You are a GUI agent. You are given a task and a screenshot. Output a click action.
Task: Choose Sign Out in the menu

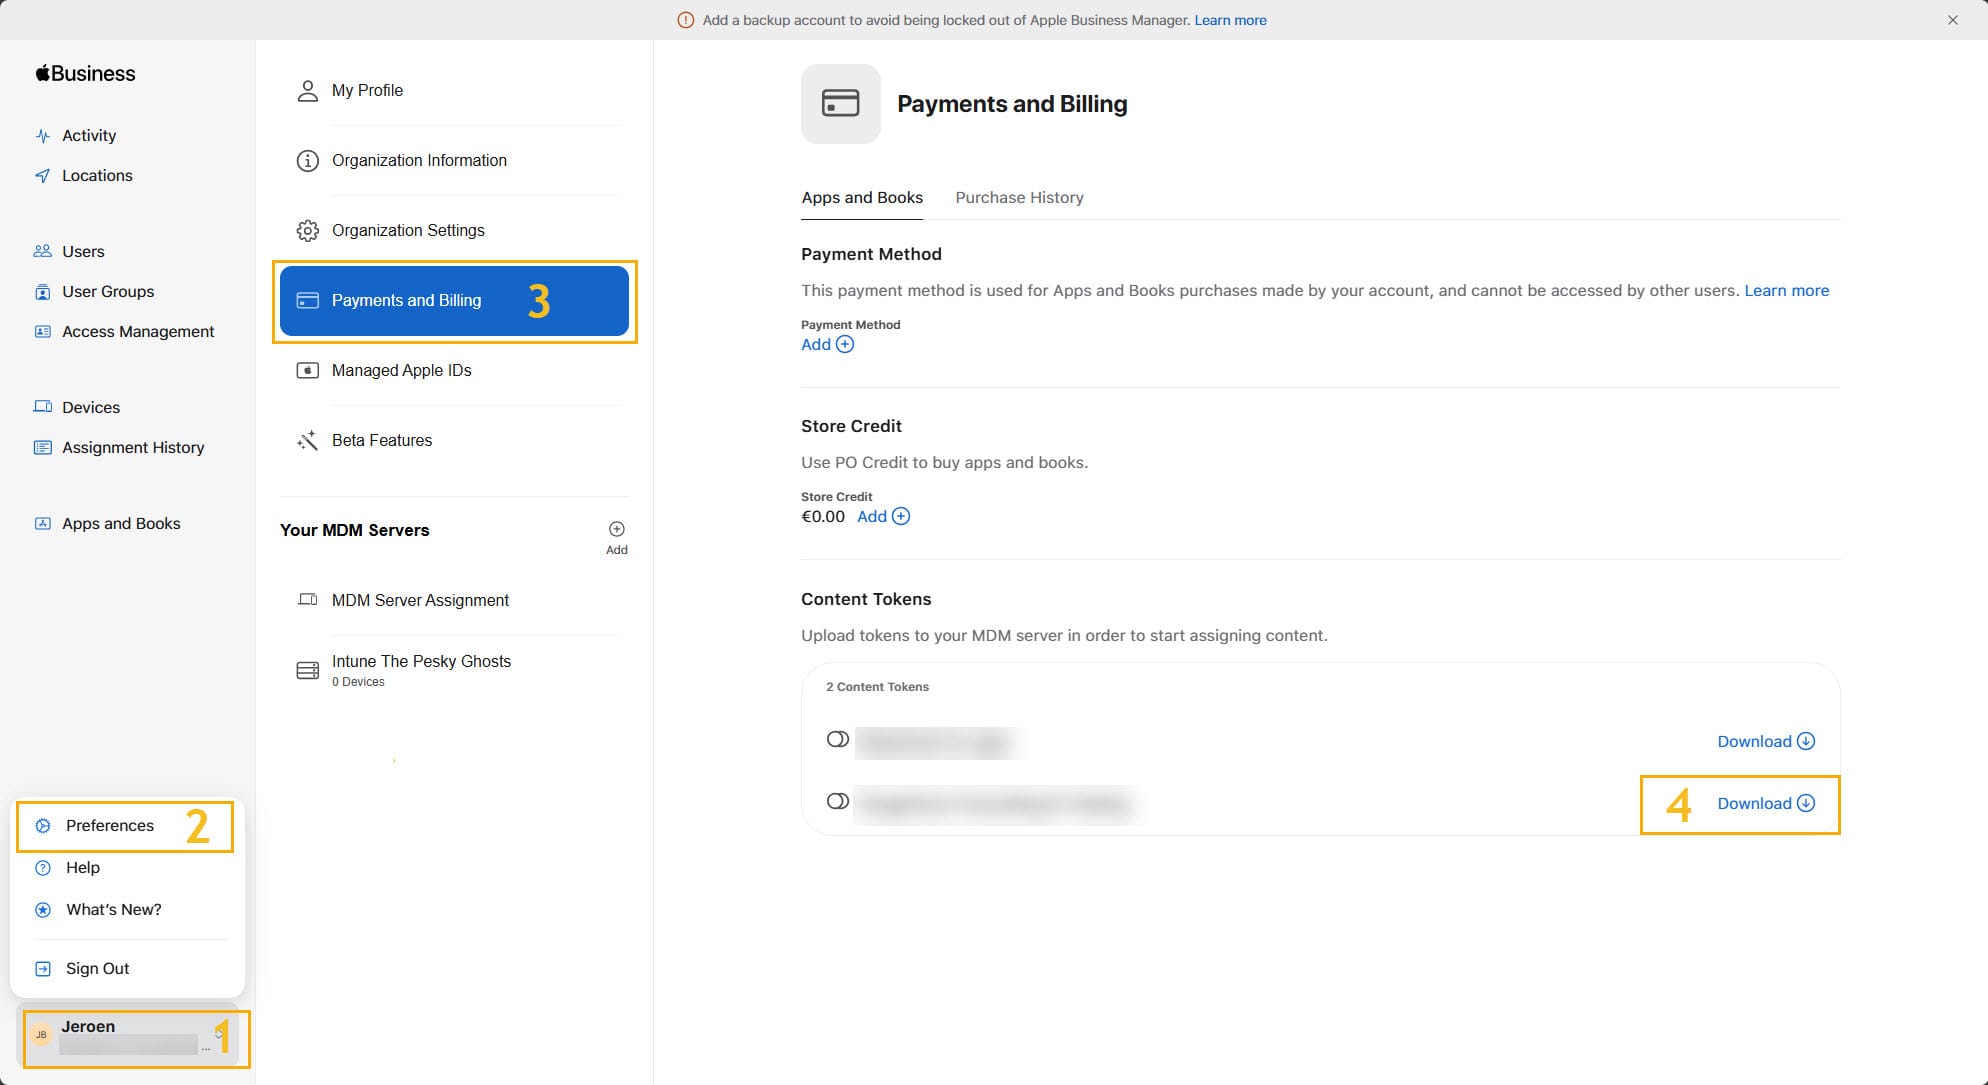point(97,968)
